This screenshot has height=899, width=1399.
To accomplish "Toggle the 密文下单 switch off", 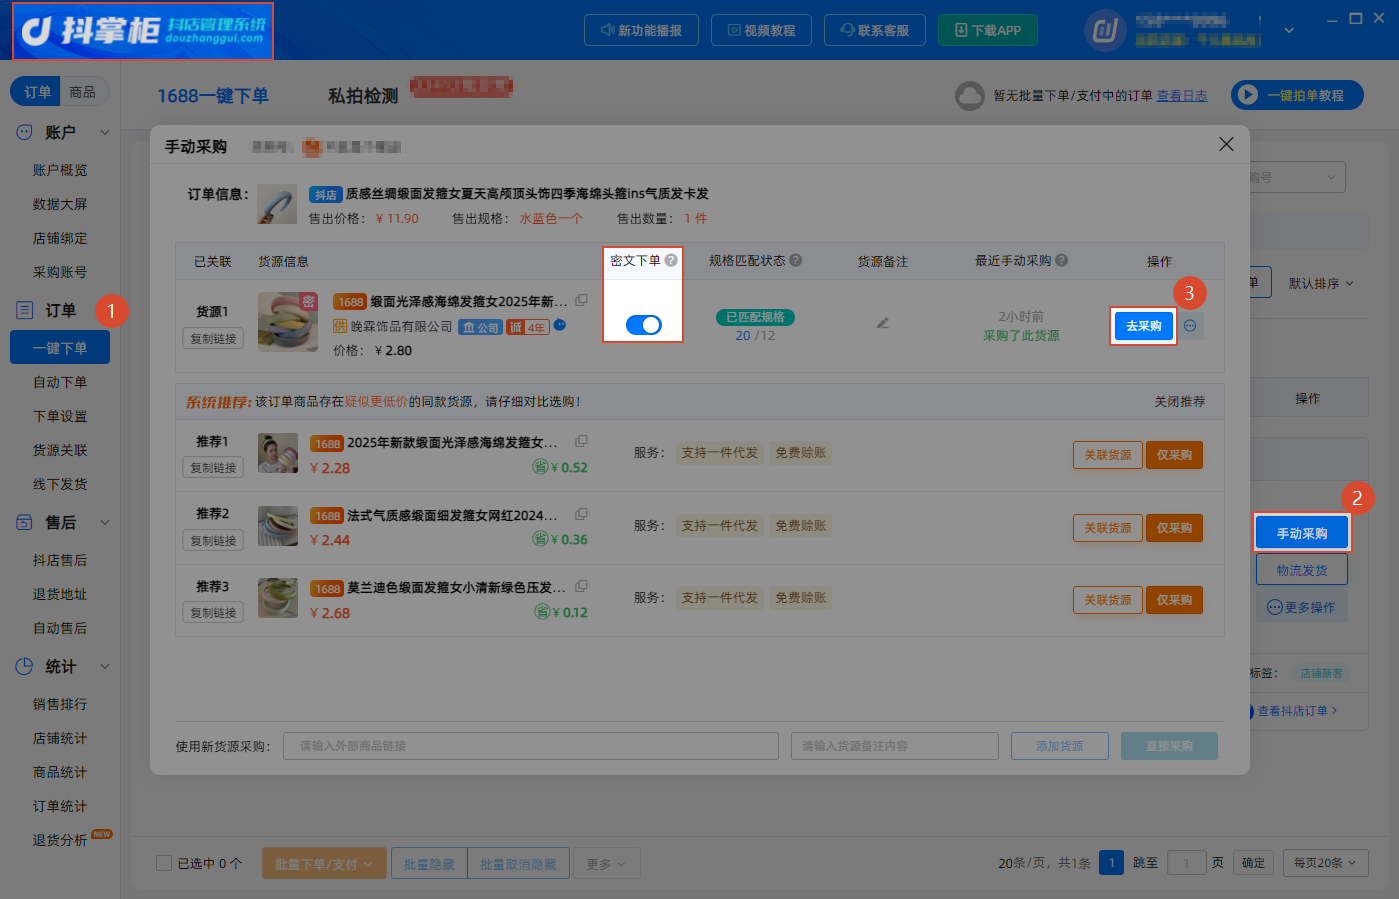I will point(644,325).
